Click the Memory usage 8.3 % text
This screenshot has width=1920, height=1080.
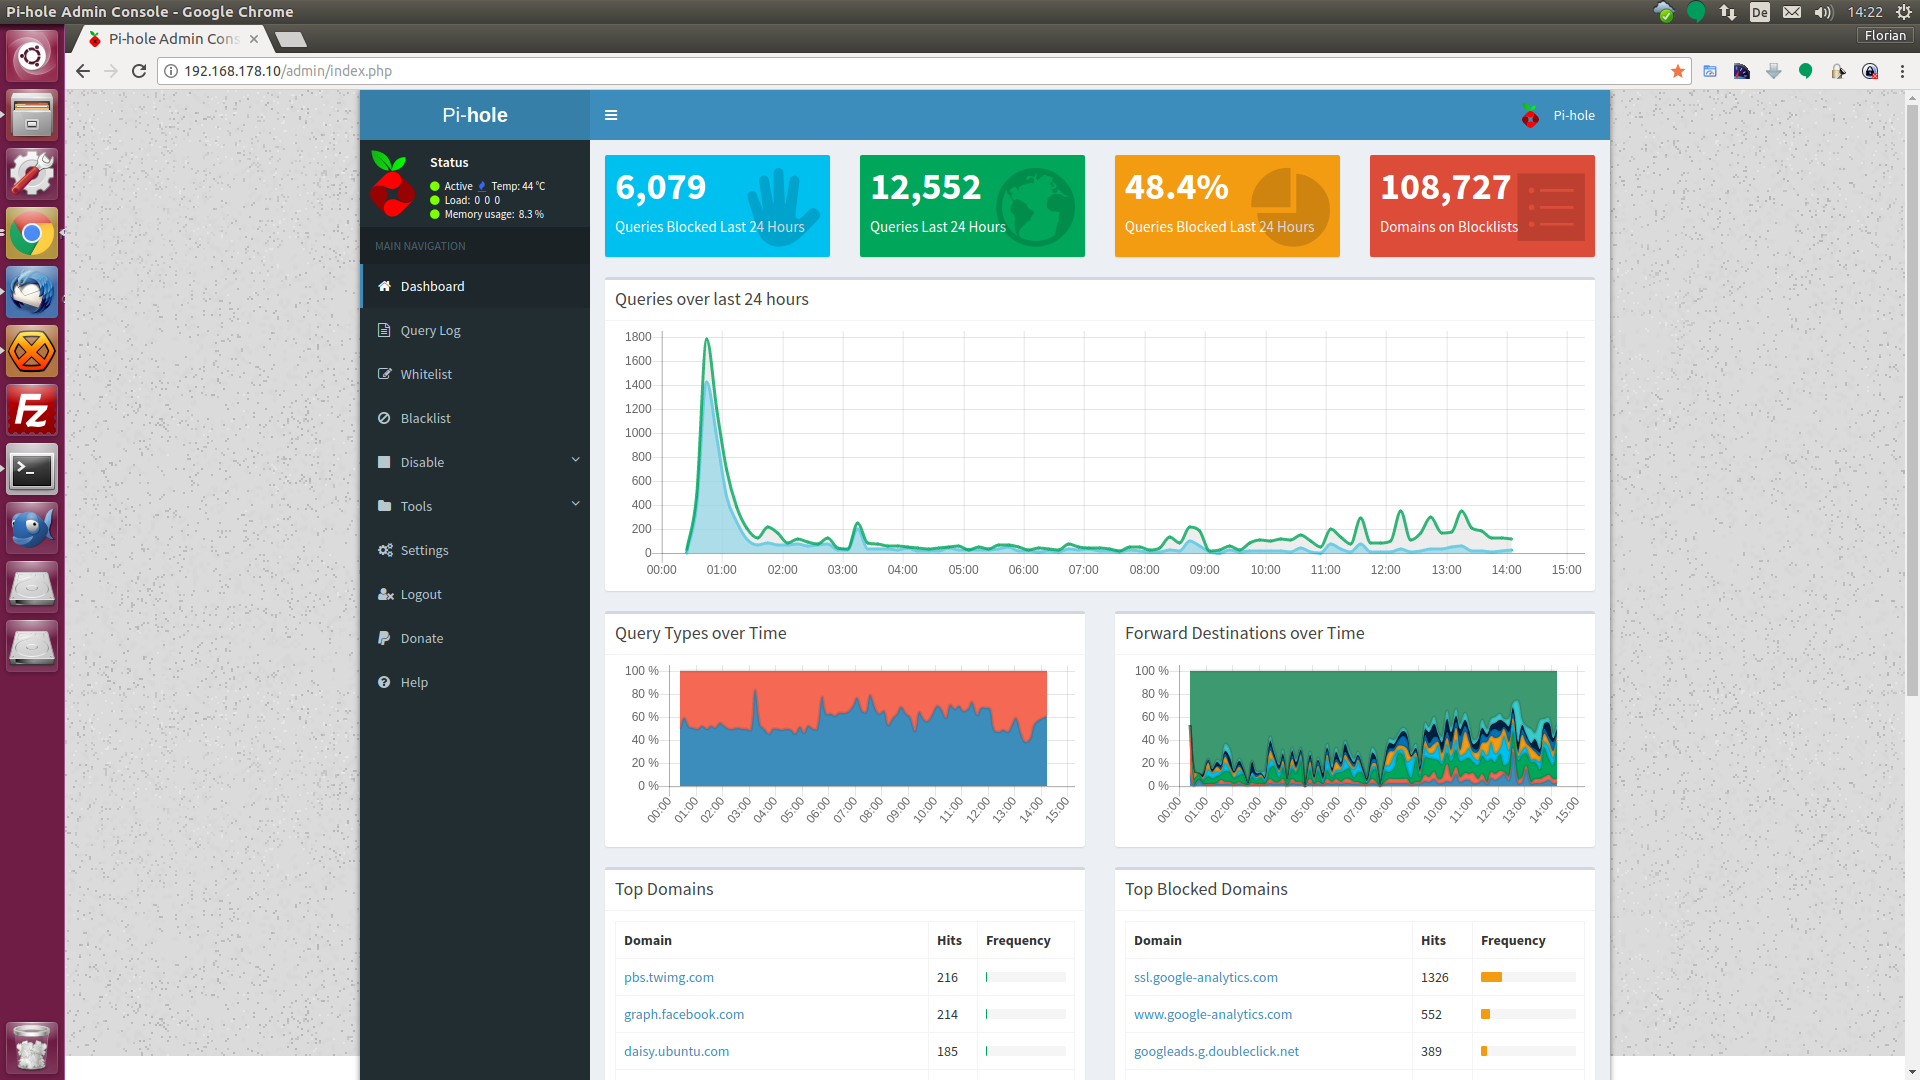(494, 214)
